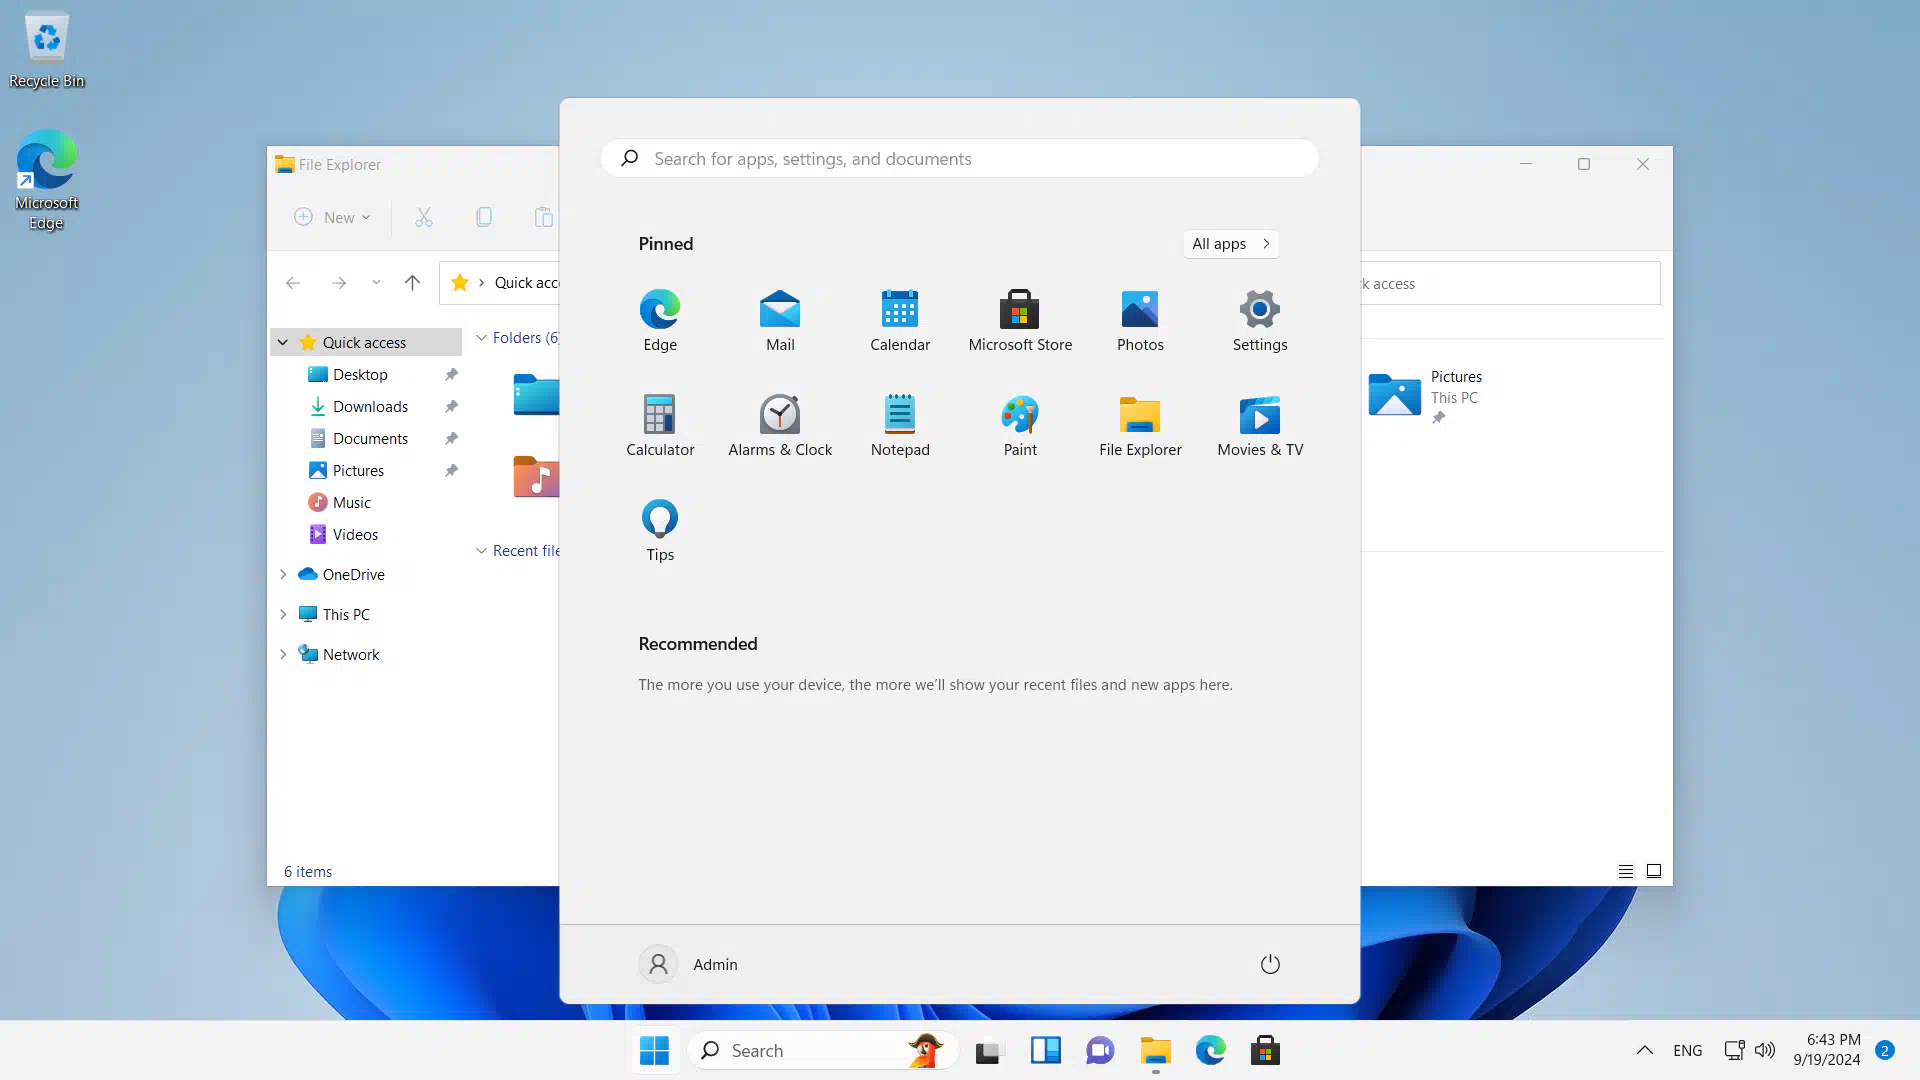Open network status in system tray
1920x1080 pixels.
(1734, 1050)
